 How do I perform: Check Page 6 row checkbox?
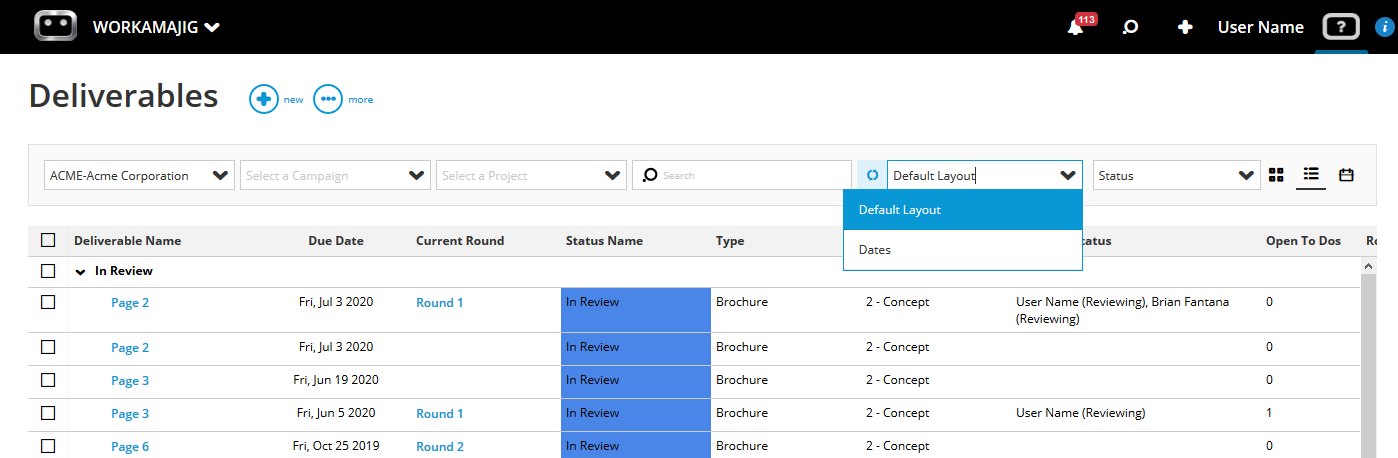48,446
